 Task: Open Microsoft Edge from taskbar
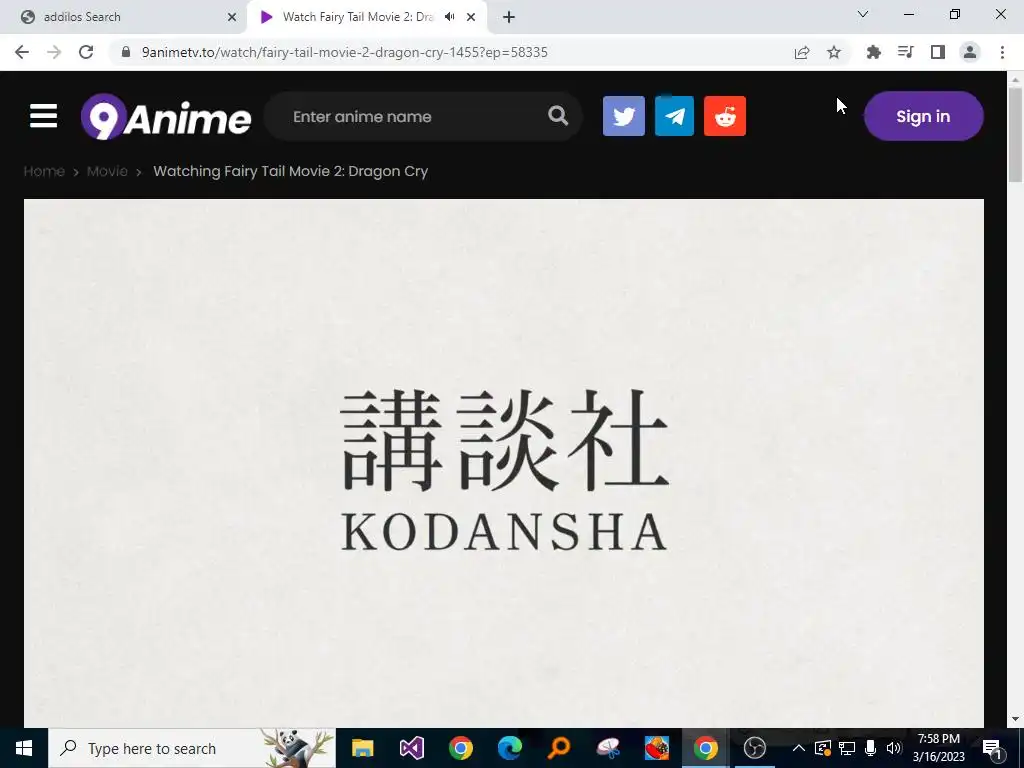point(509,748)
